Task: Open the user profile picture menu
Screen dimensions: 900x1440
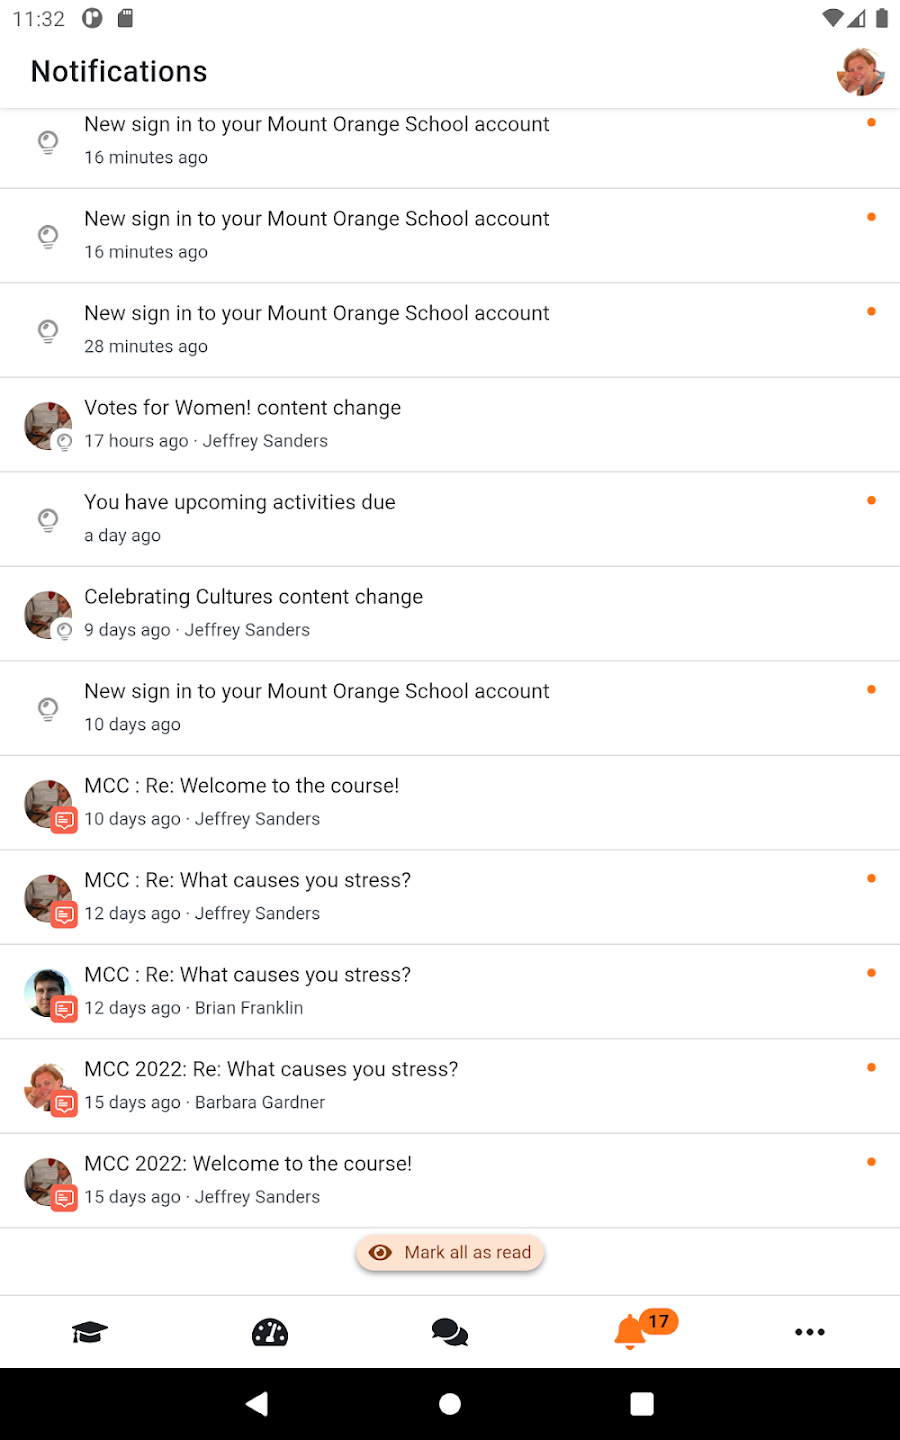Action: 860,72
